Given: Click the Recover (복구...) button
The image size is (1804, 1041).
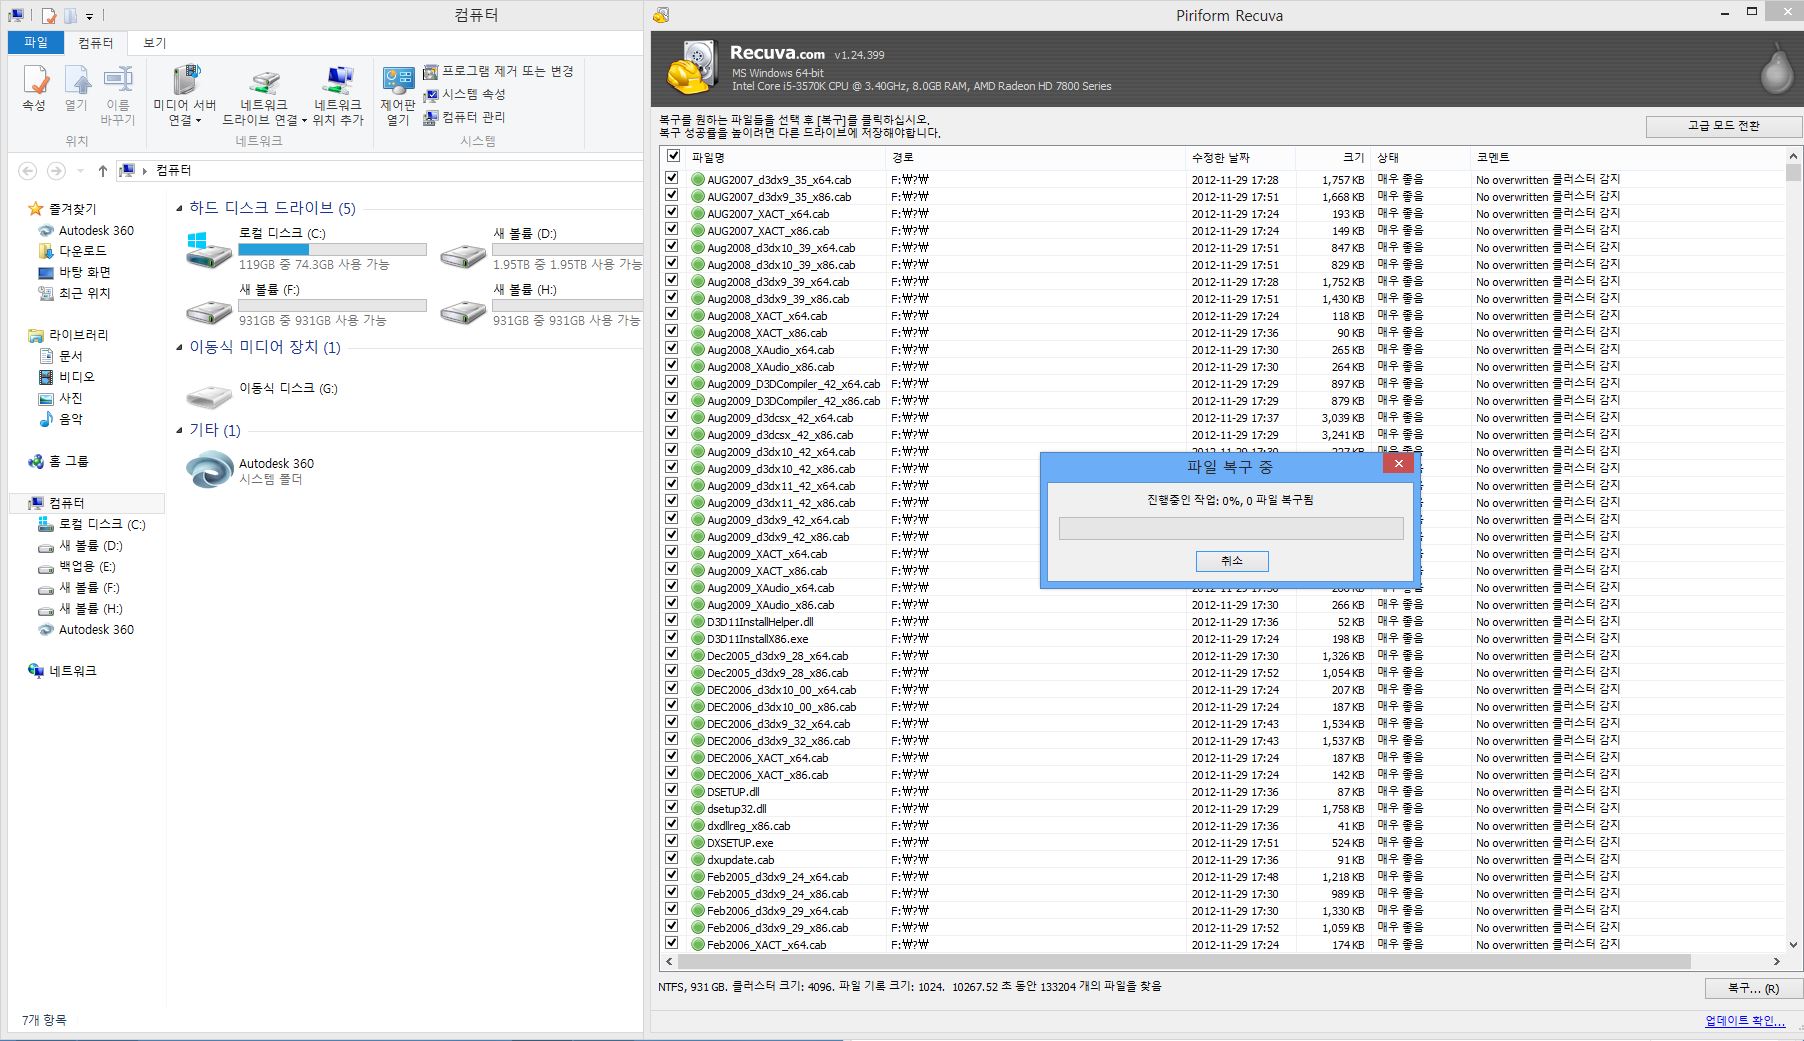Looking at the screenshot, I should [1753, 988].
